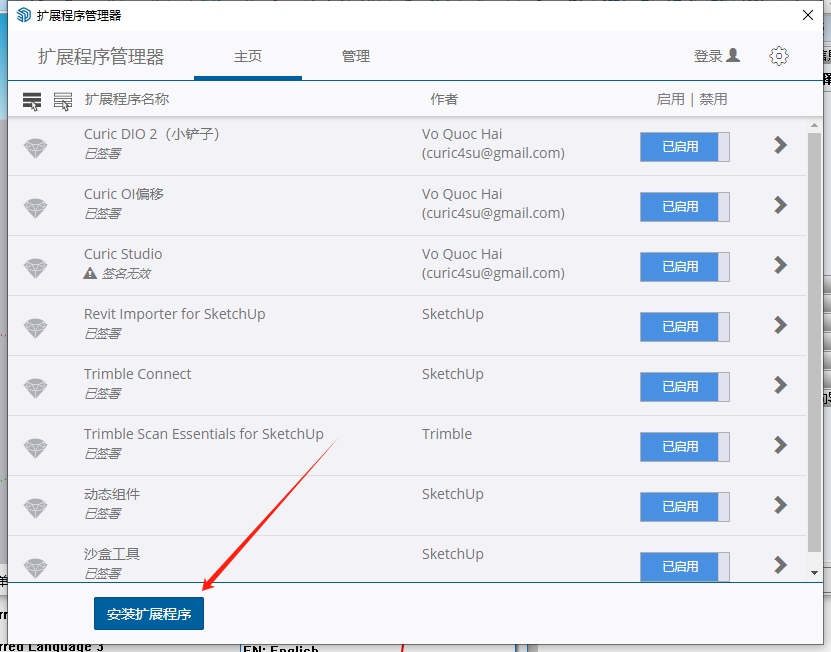Viewport: 831px width, 652px height.
Task: Select the Trimble Connect name text
Action: point(137,374)
